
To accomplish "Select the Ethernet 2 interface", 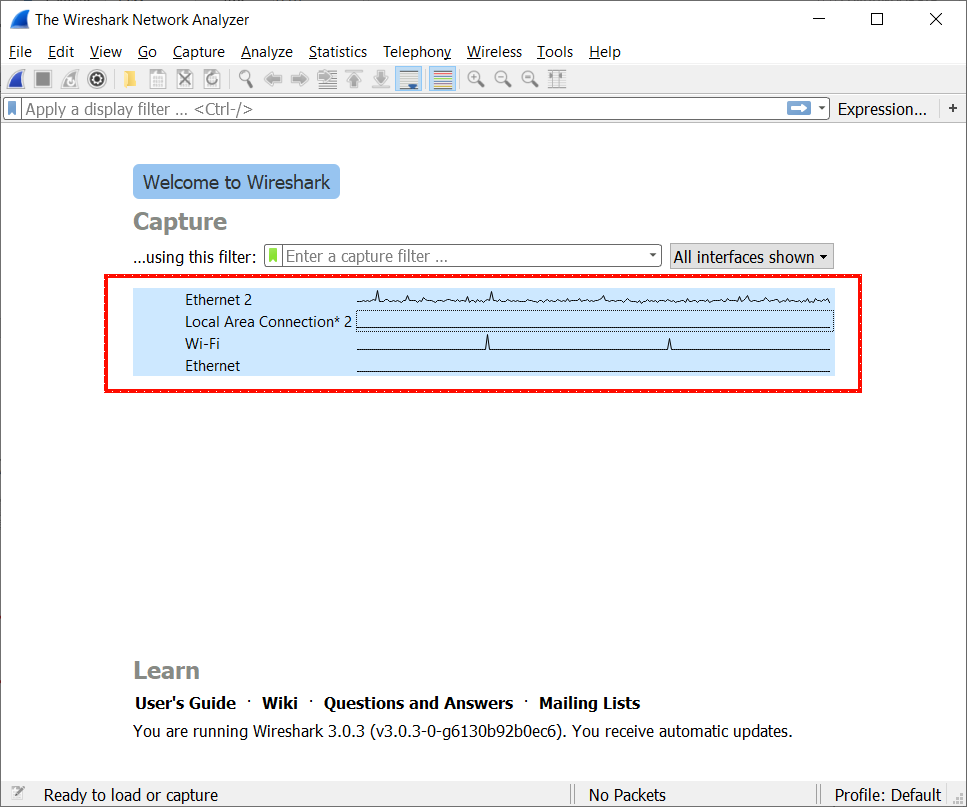I will coord(484,300).
